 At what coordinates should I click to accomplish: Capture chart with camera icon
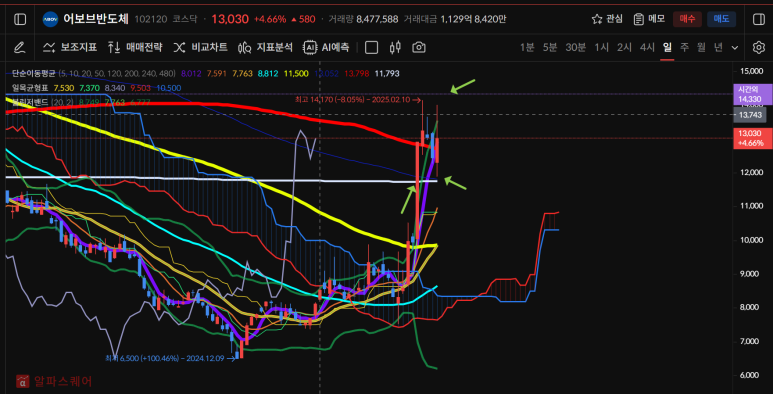click(x=419, y=47)
